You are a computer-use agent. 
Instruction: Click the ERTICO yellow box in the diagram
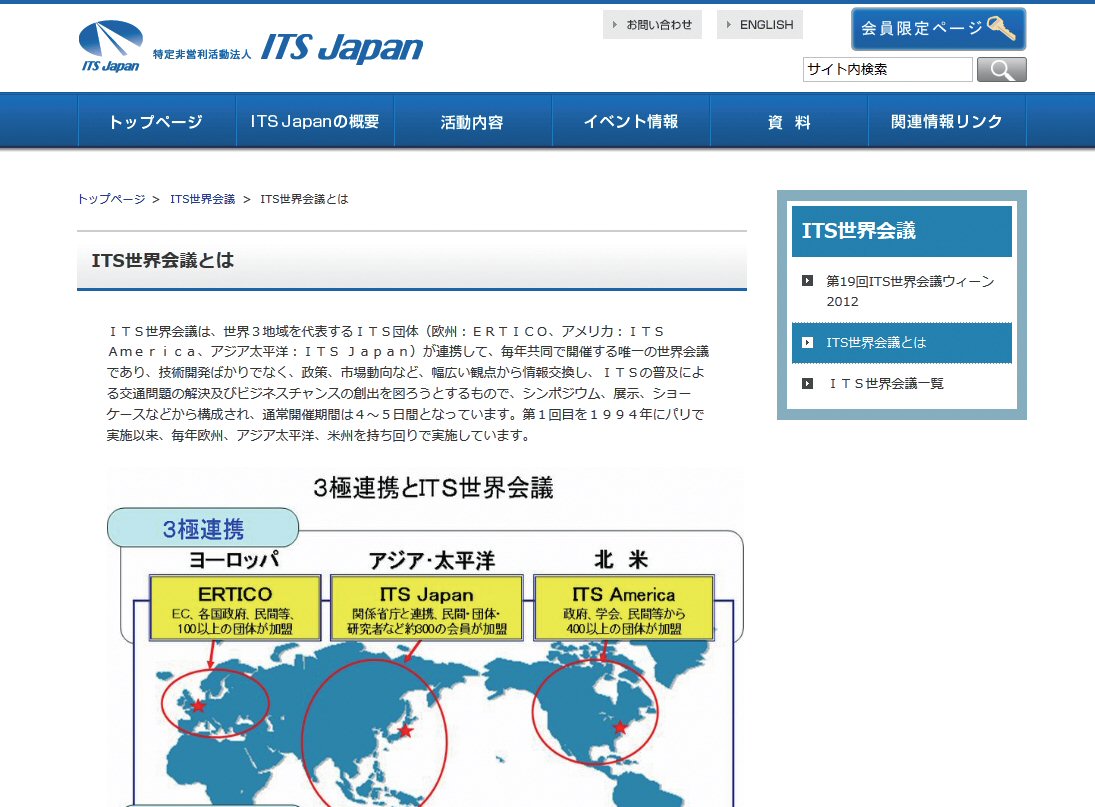click(235, 608)
